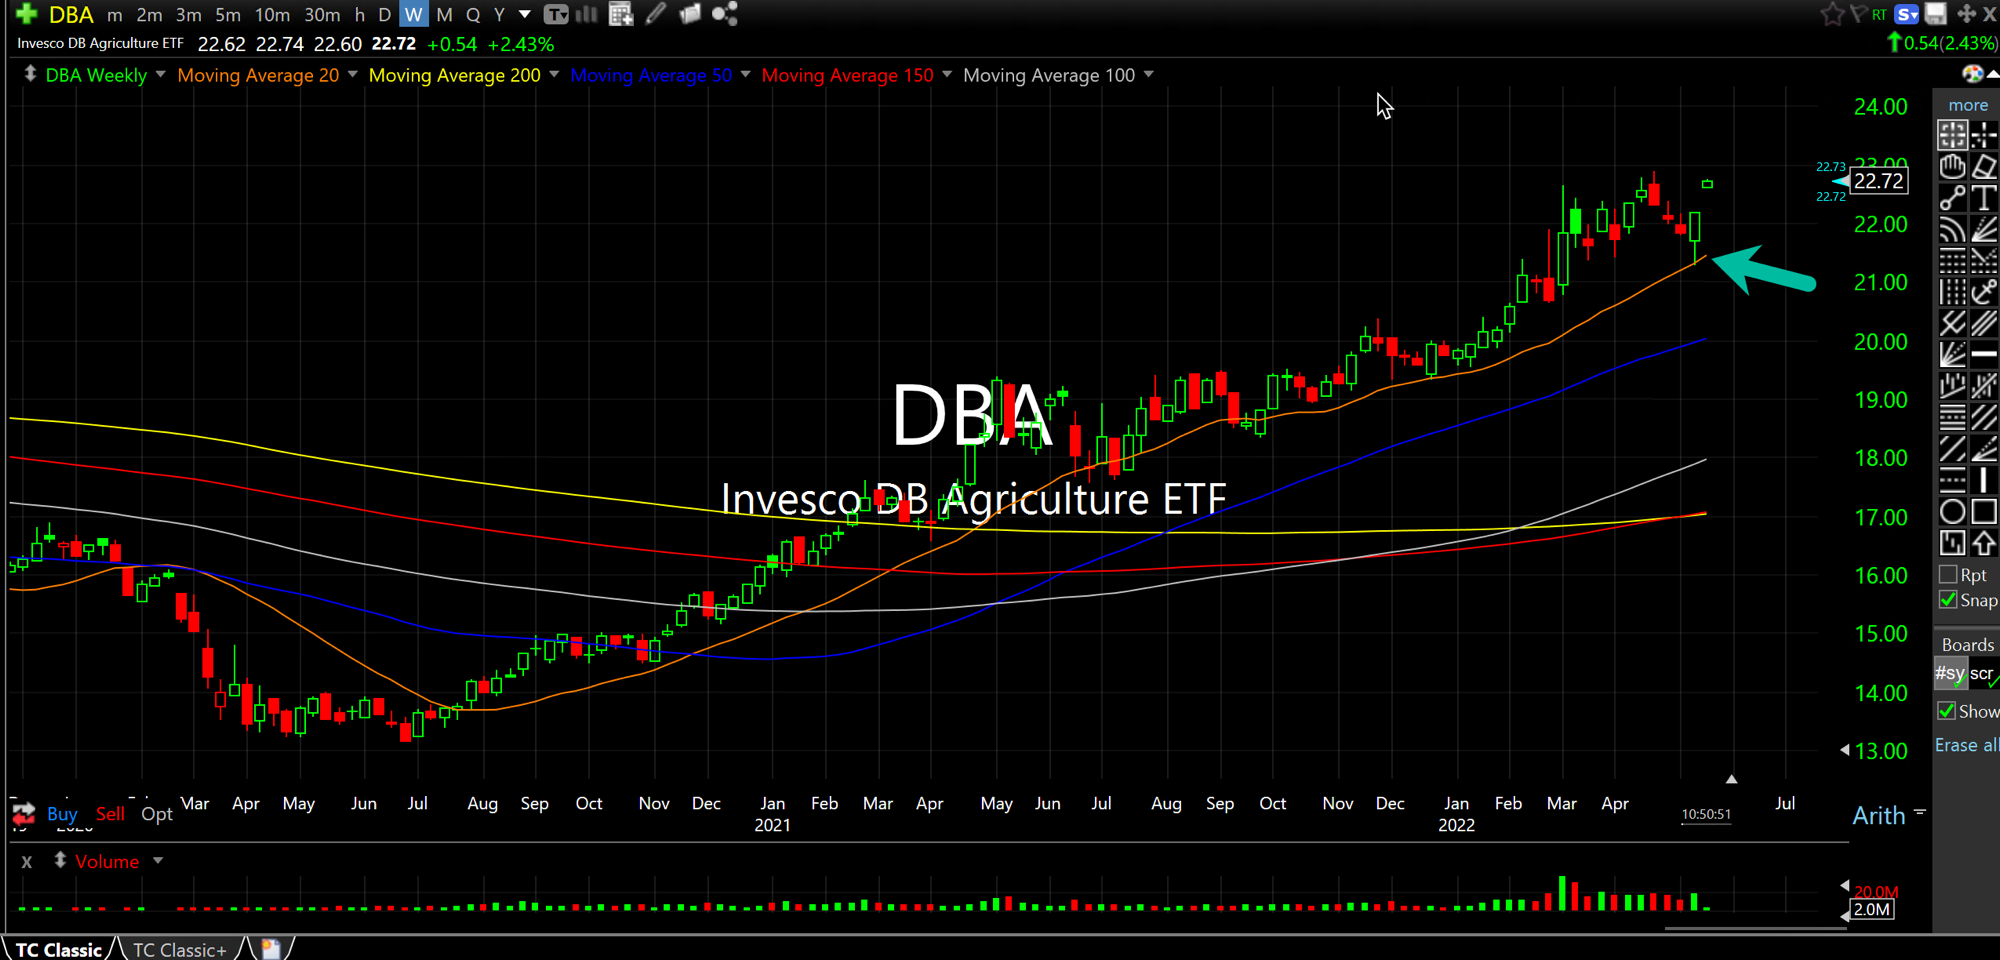Select the horizontal thick line tool

pos(1984,354)
